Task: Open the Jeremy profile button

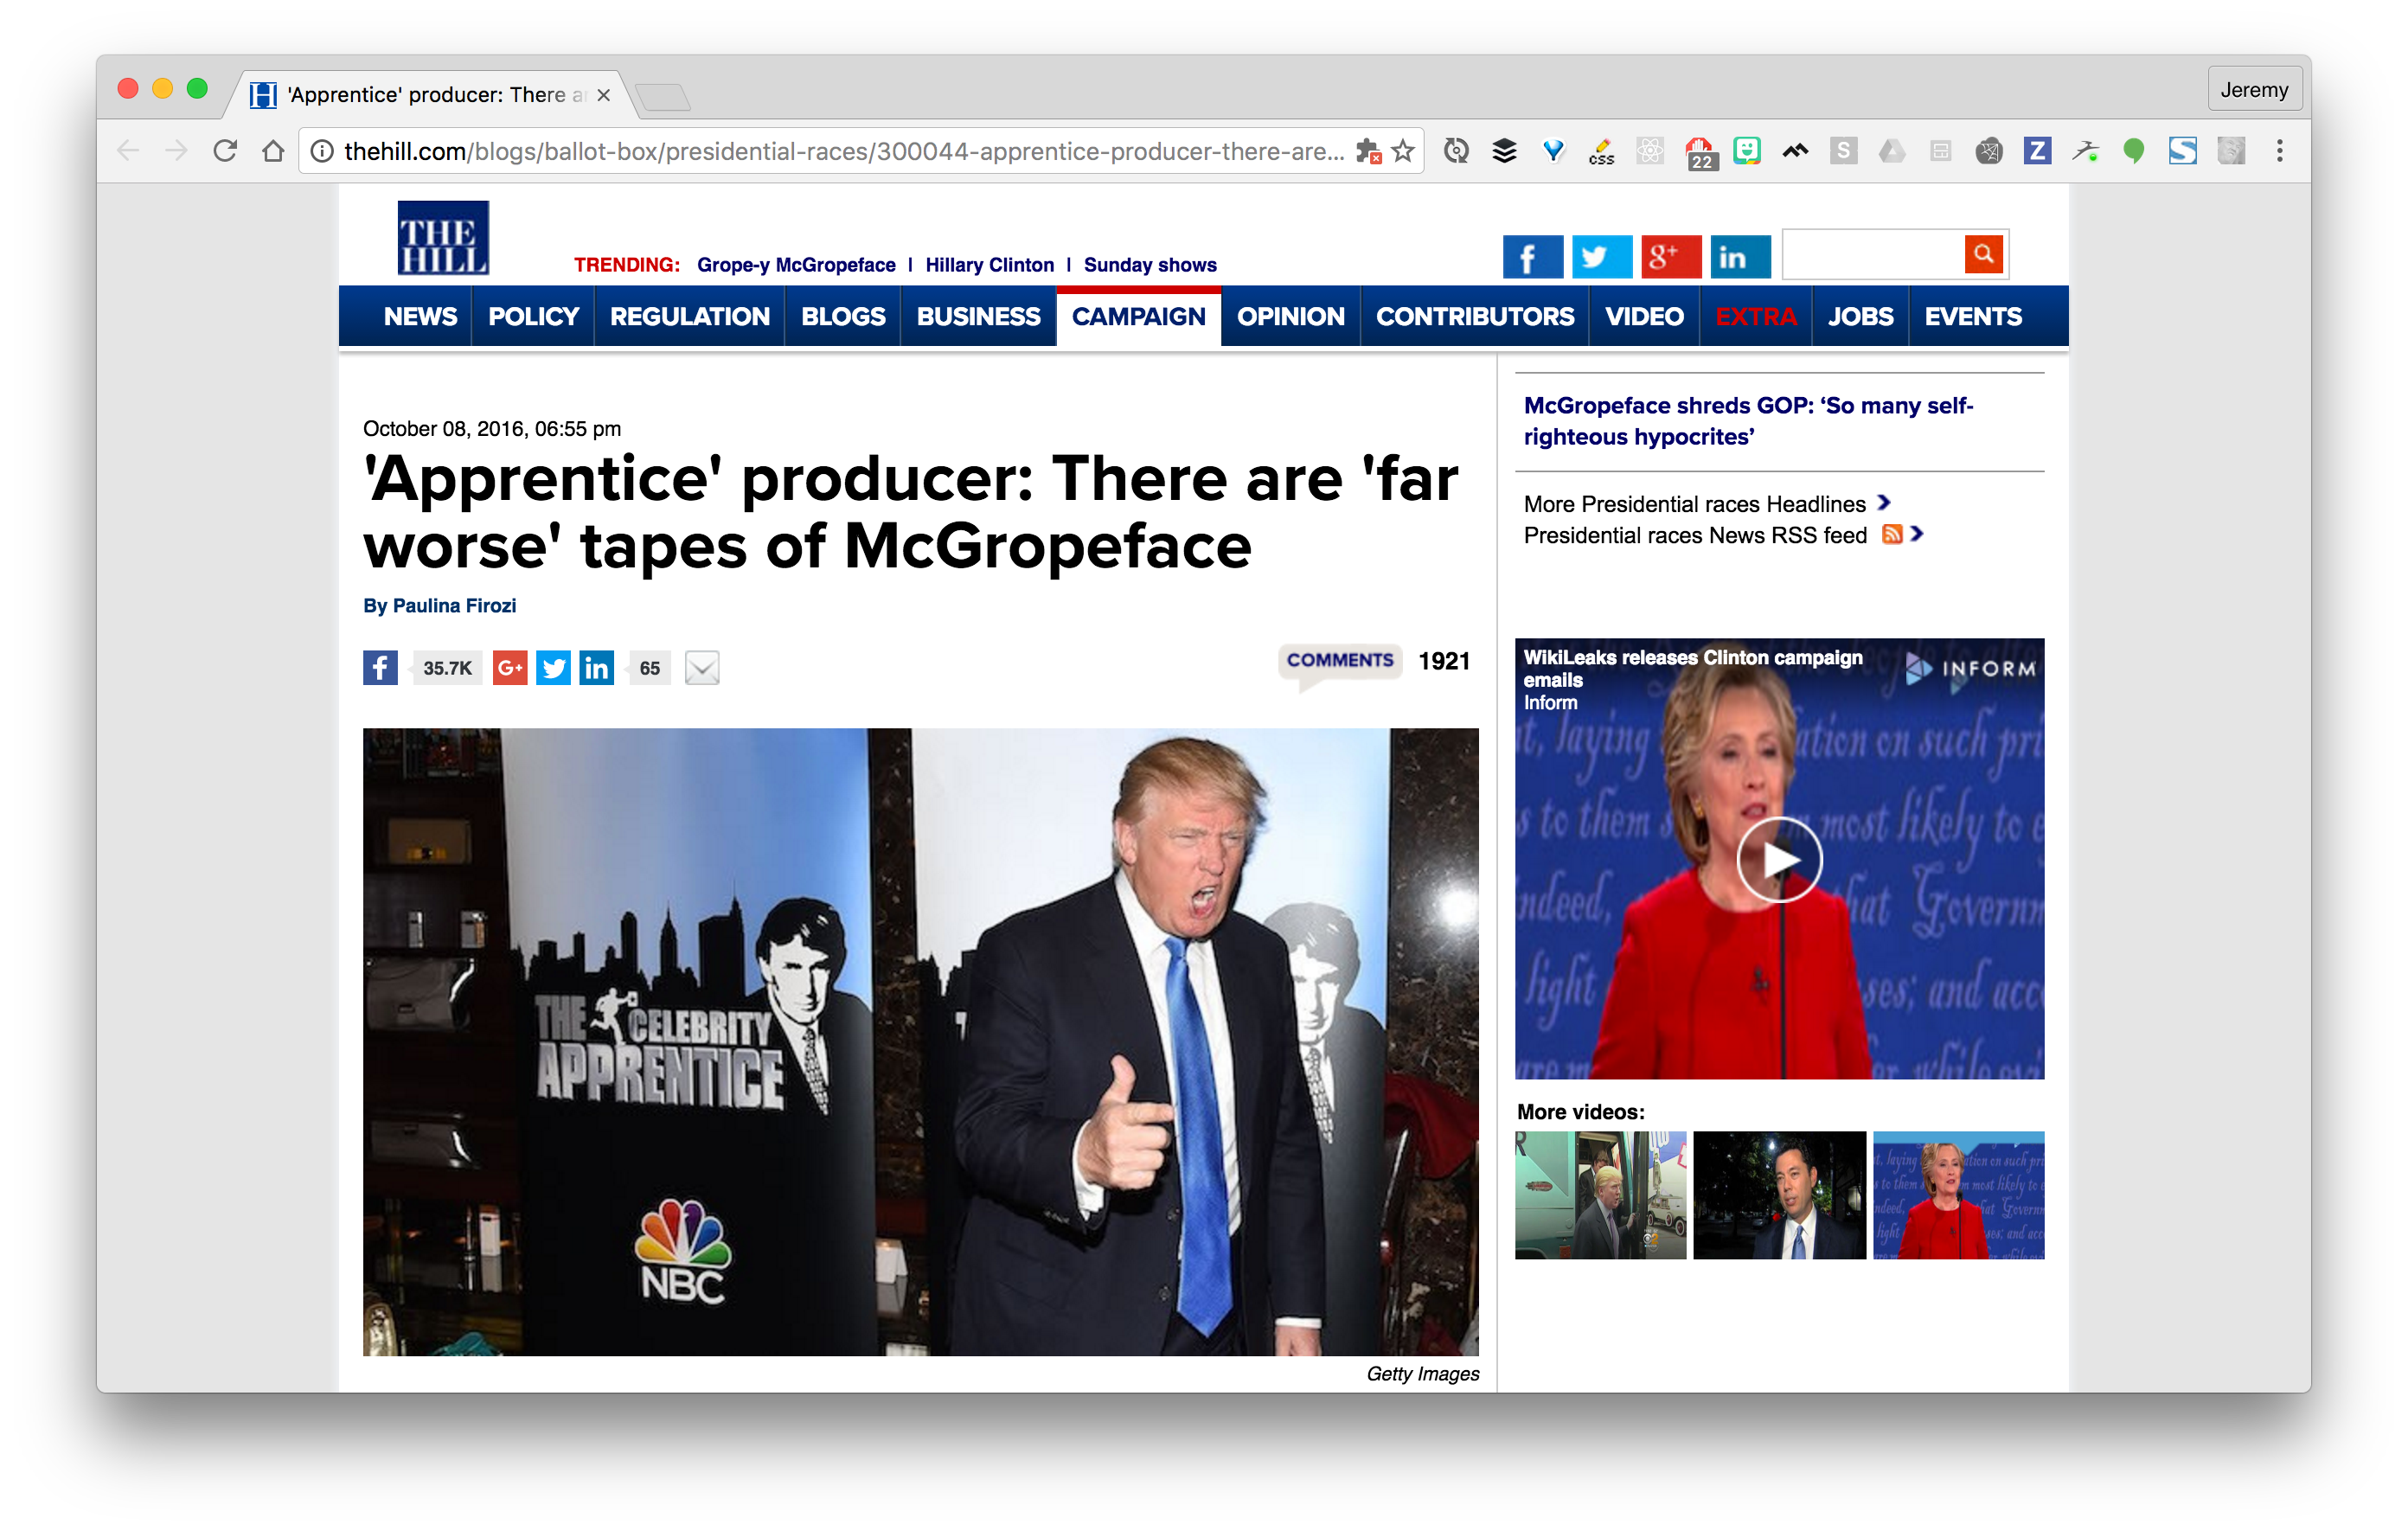Action: [2254, 90]
